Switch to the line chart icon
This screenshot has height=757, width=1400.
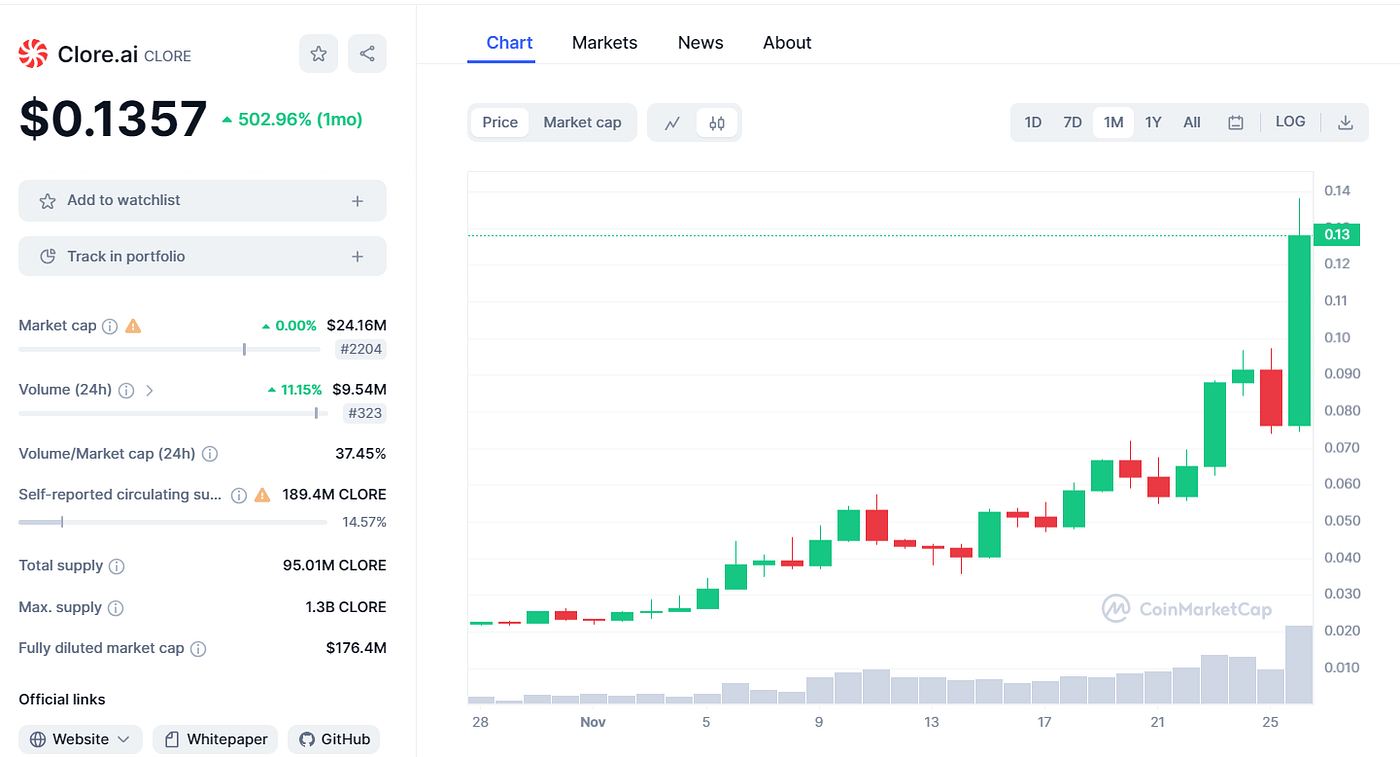672,121
